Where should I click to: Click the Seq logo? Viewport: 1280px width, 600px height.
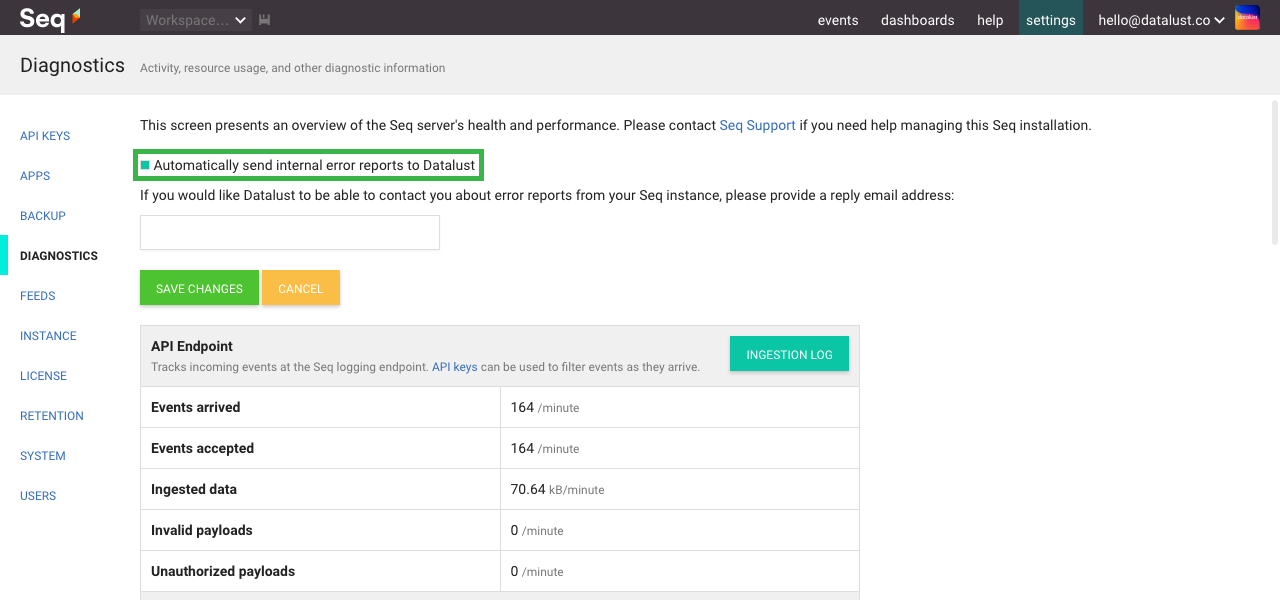click(x=50, y=18)
